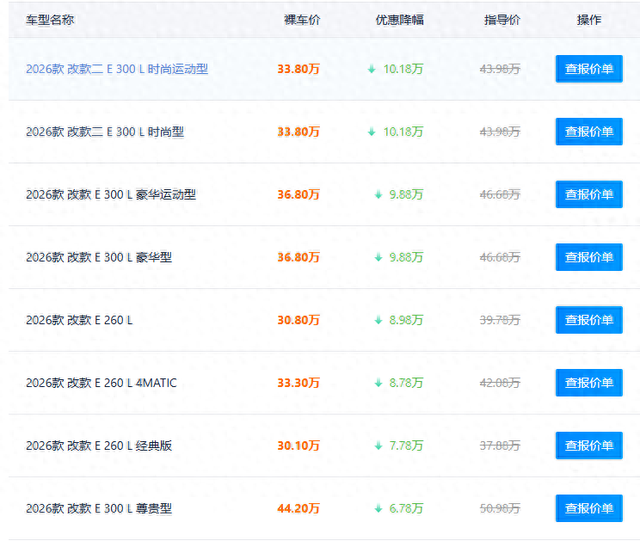Click discount 10.18万 in the E 300 L 时尚型 row
The image size is (640, 547).
pos(403,132)
